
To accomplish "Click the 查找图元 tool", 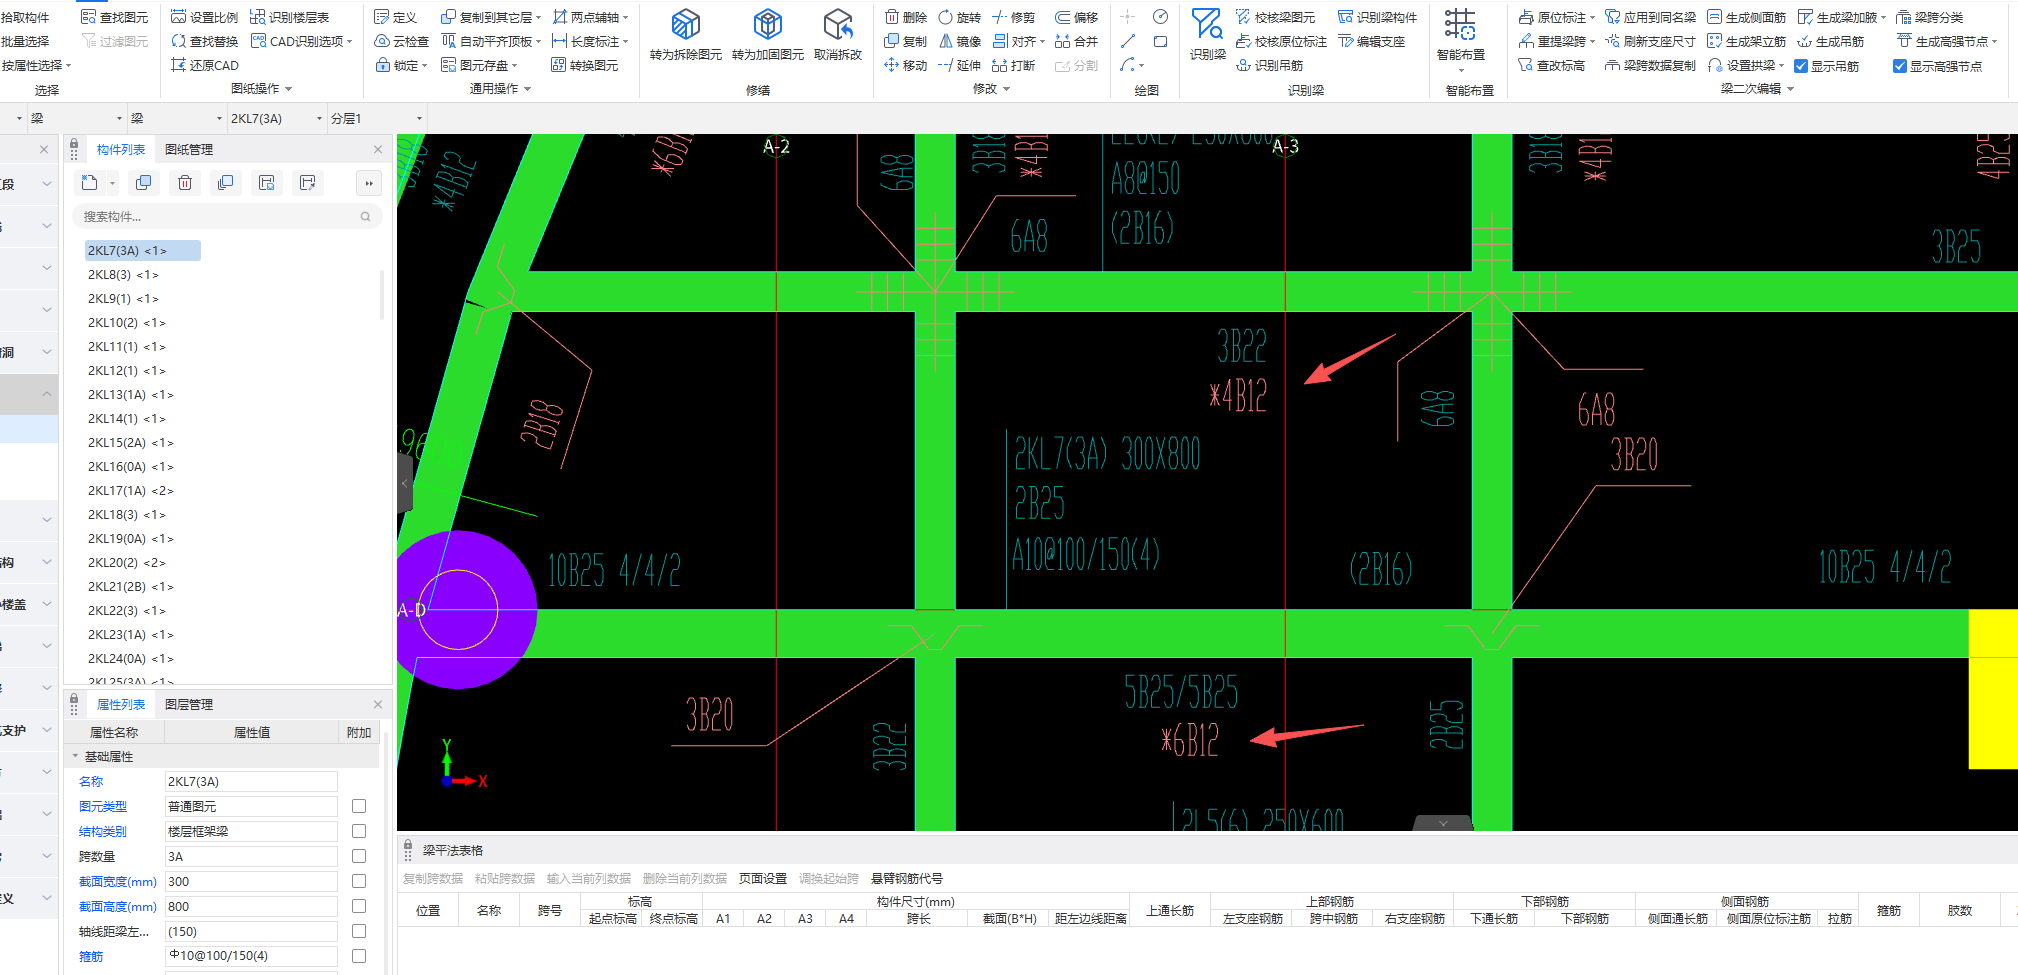I will (114, 17).
